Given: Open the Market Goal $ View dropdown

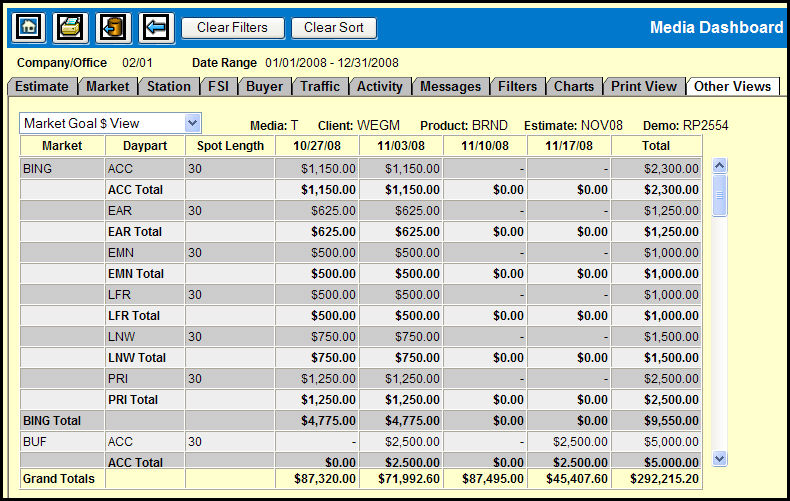Looking at the screenshot, I should 193,123.
